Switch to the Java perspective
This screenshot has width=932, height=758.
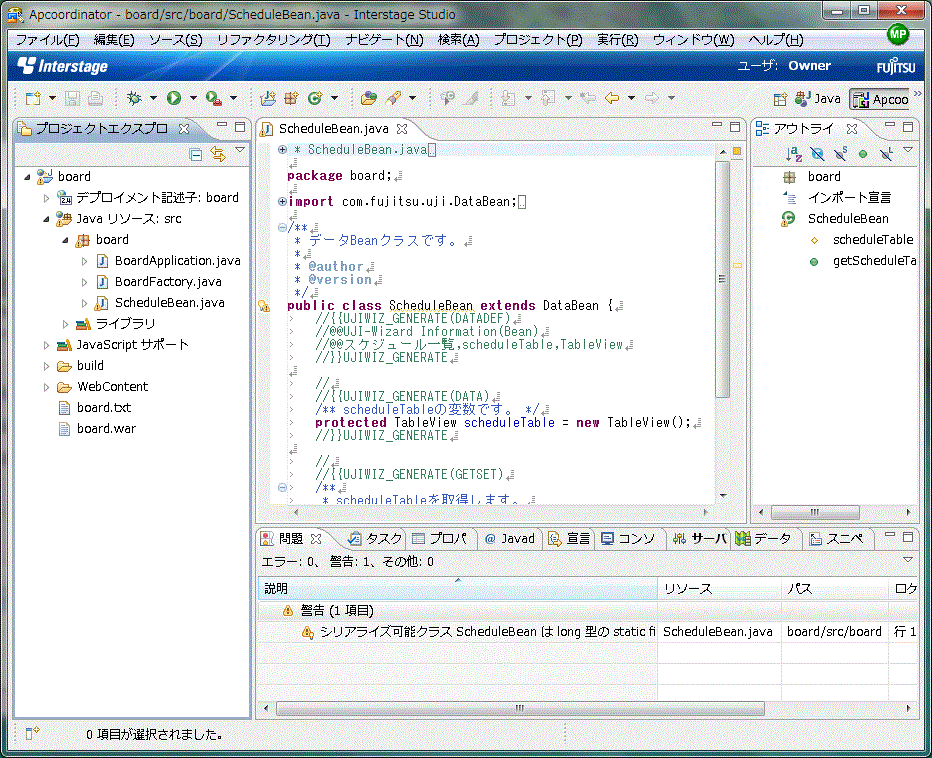pyautogui.click(x=818, y=99)
